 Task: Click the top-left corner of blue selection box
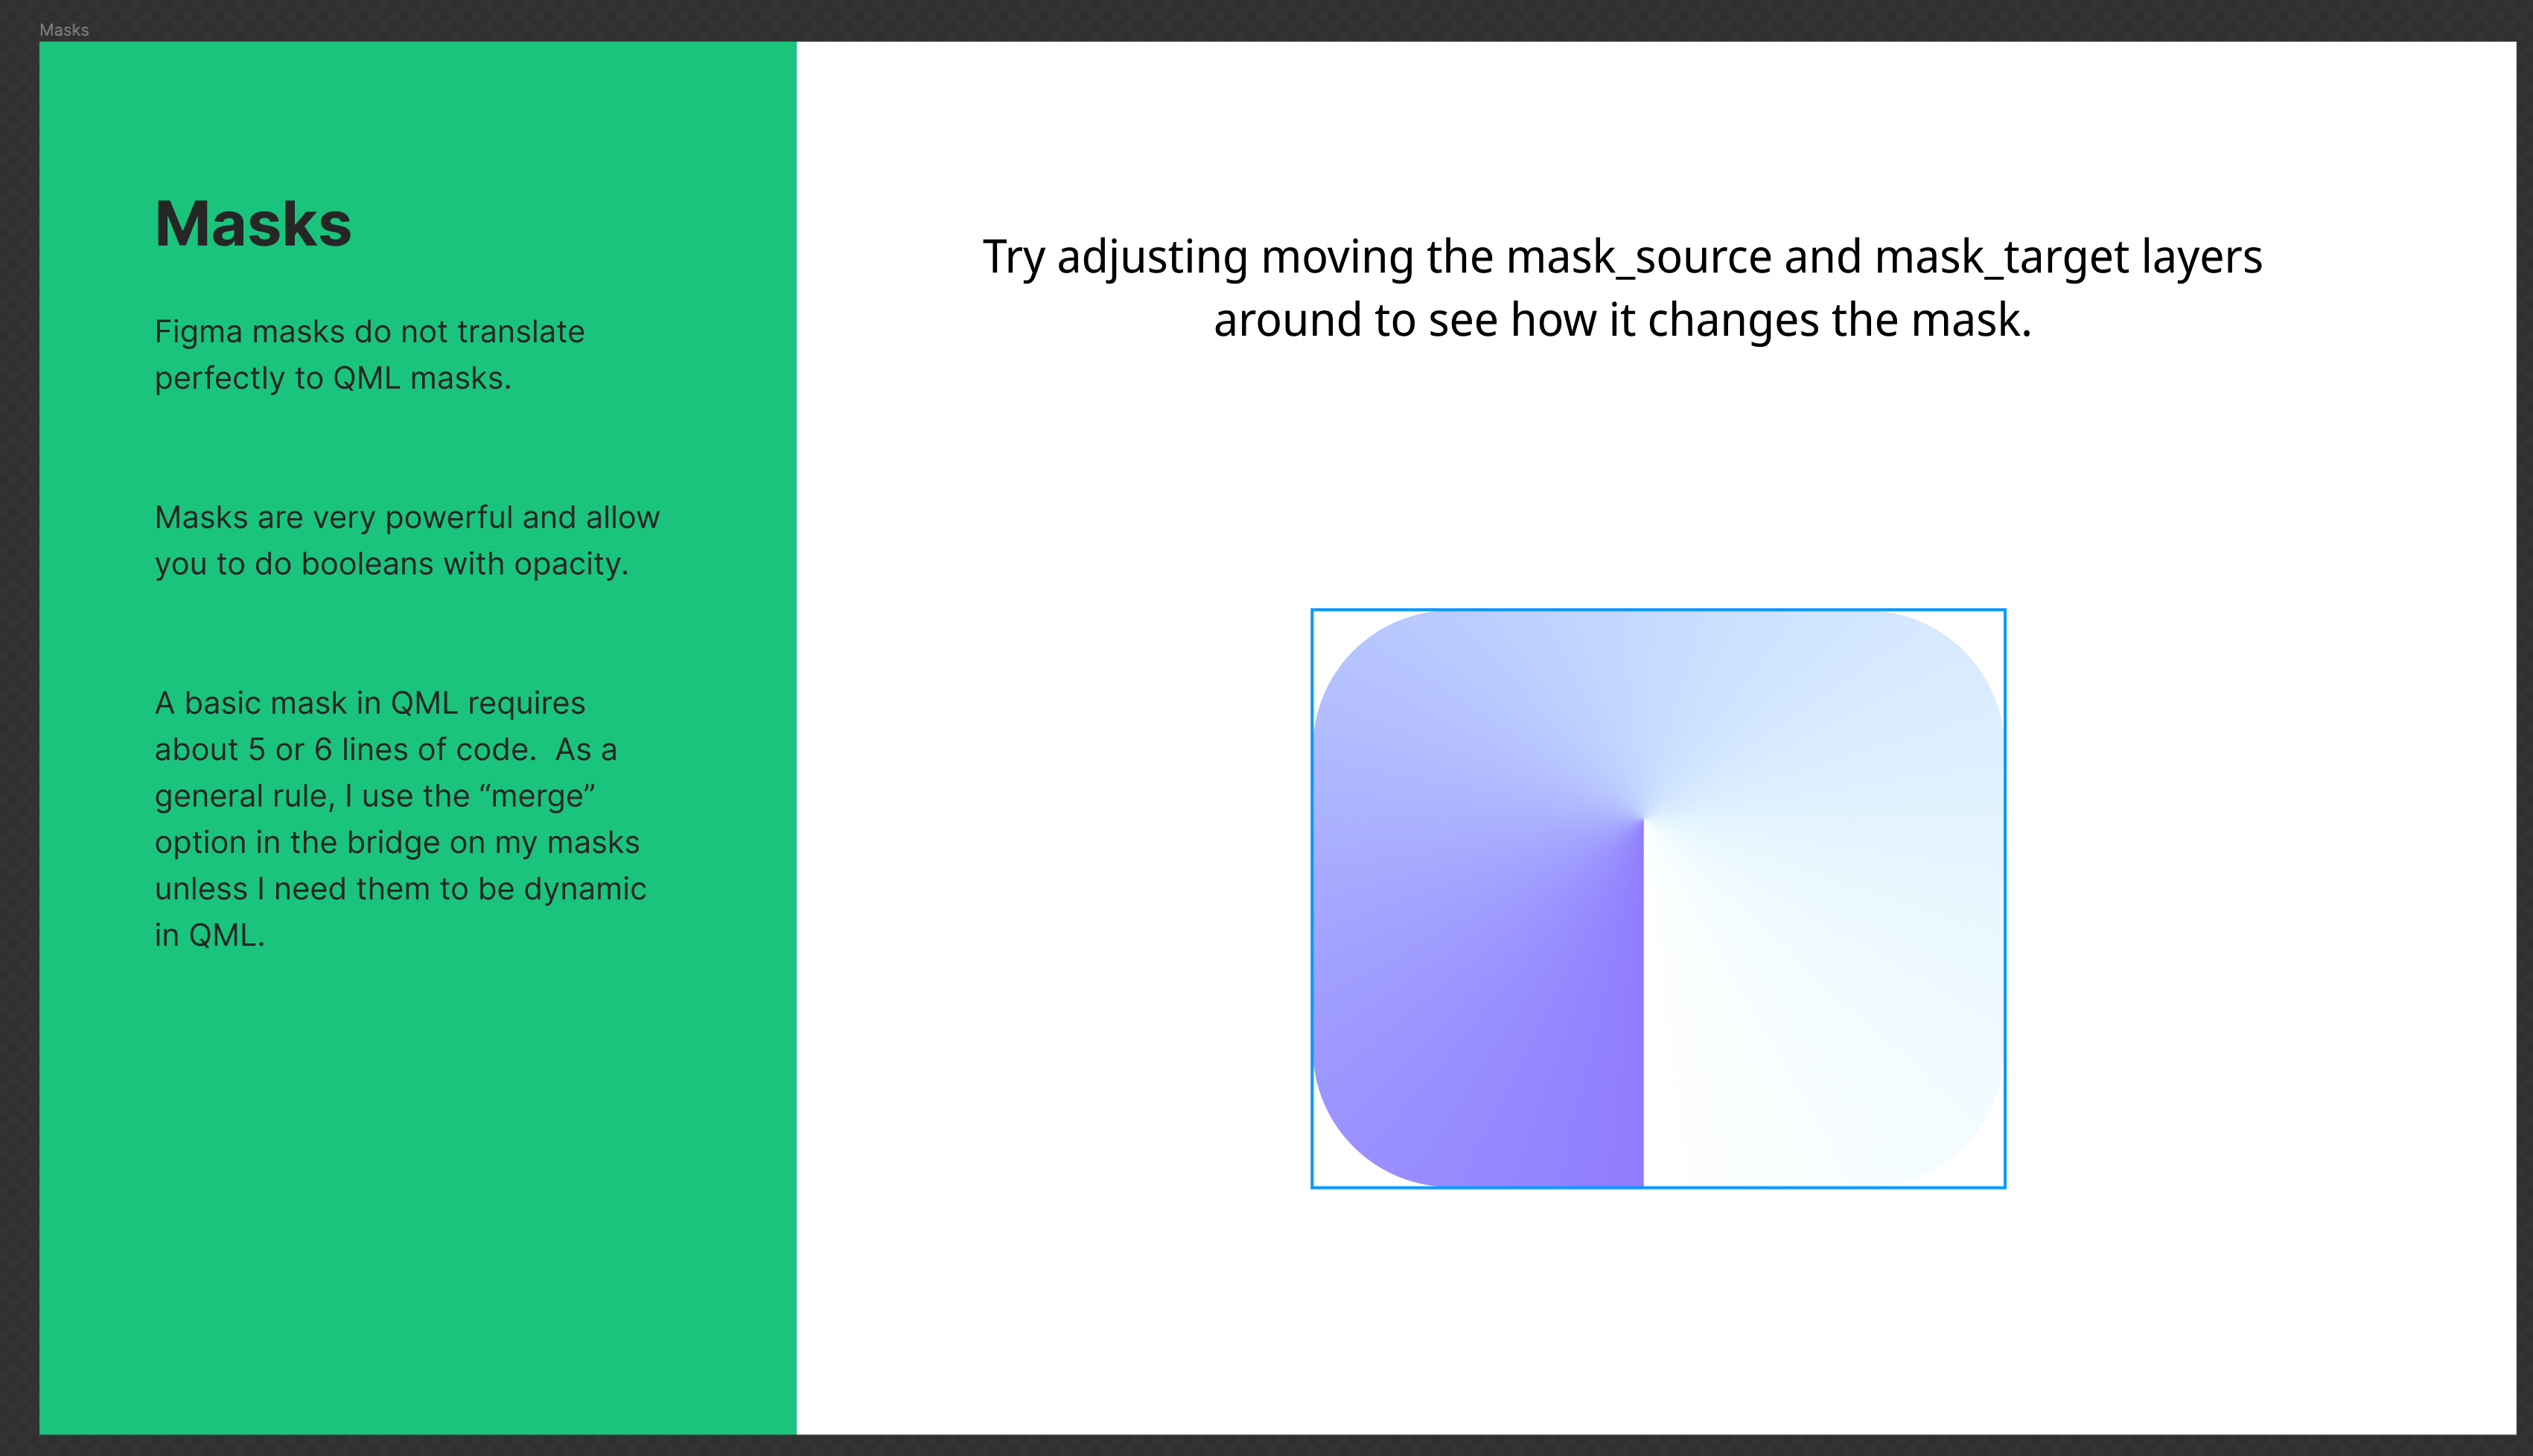click(x=1312, y=610)
